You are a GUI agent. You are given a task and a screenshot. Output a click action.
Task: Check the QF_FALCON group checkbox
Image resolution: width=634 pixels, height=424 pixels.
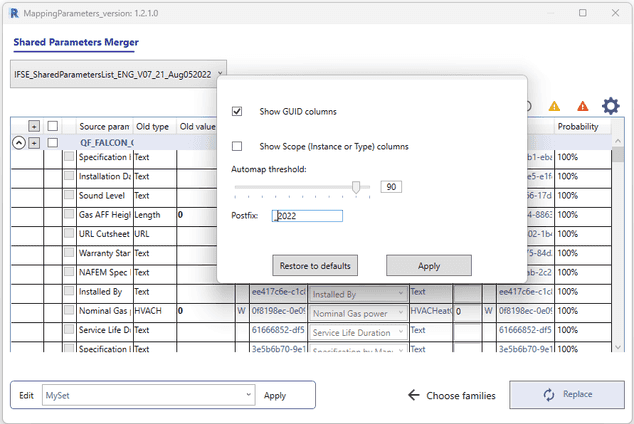53,143
